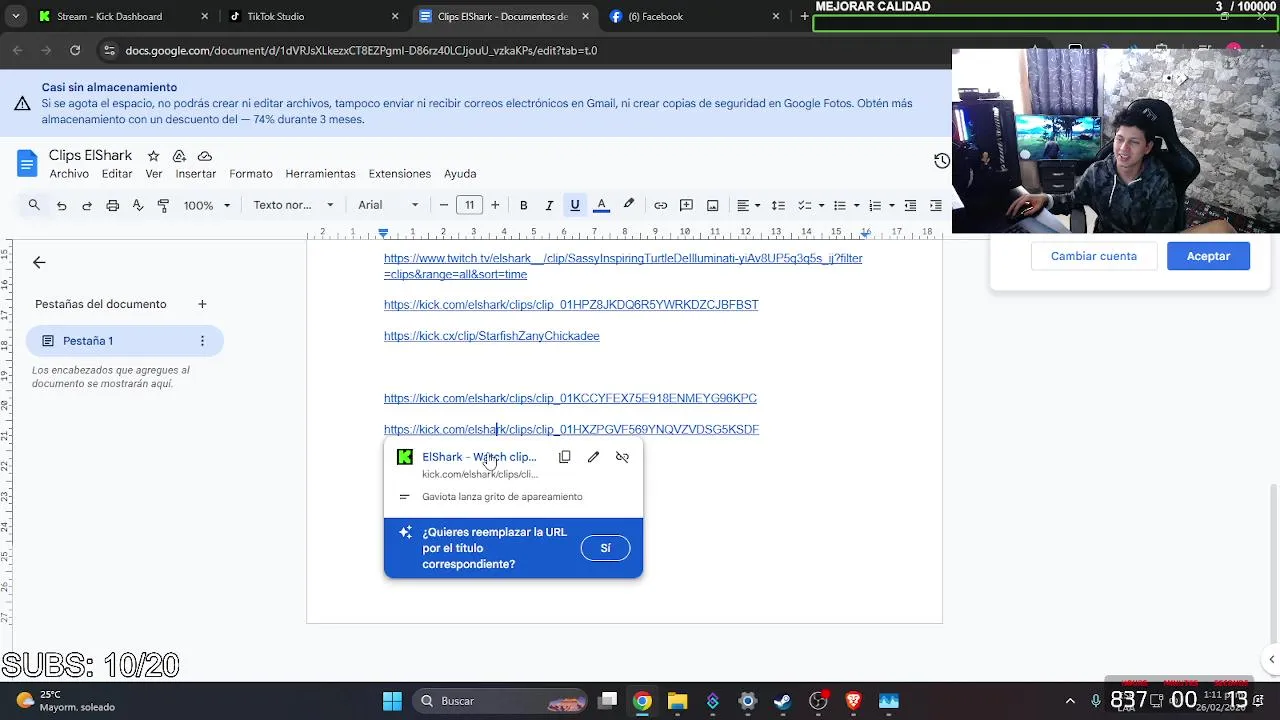Click the move-to-Drive folder icon
Screen dimensions: 1280x720
[179, 156]
